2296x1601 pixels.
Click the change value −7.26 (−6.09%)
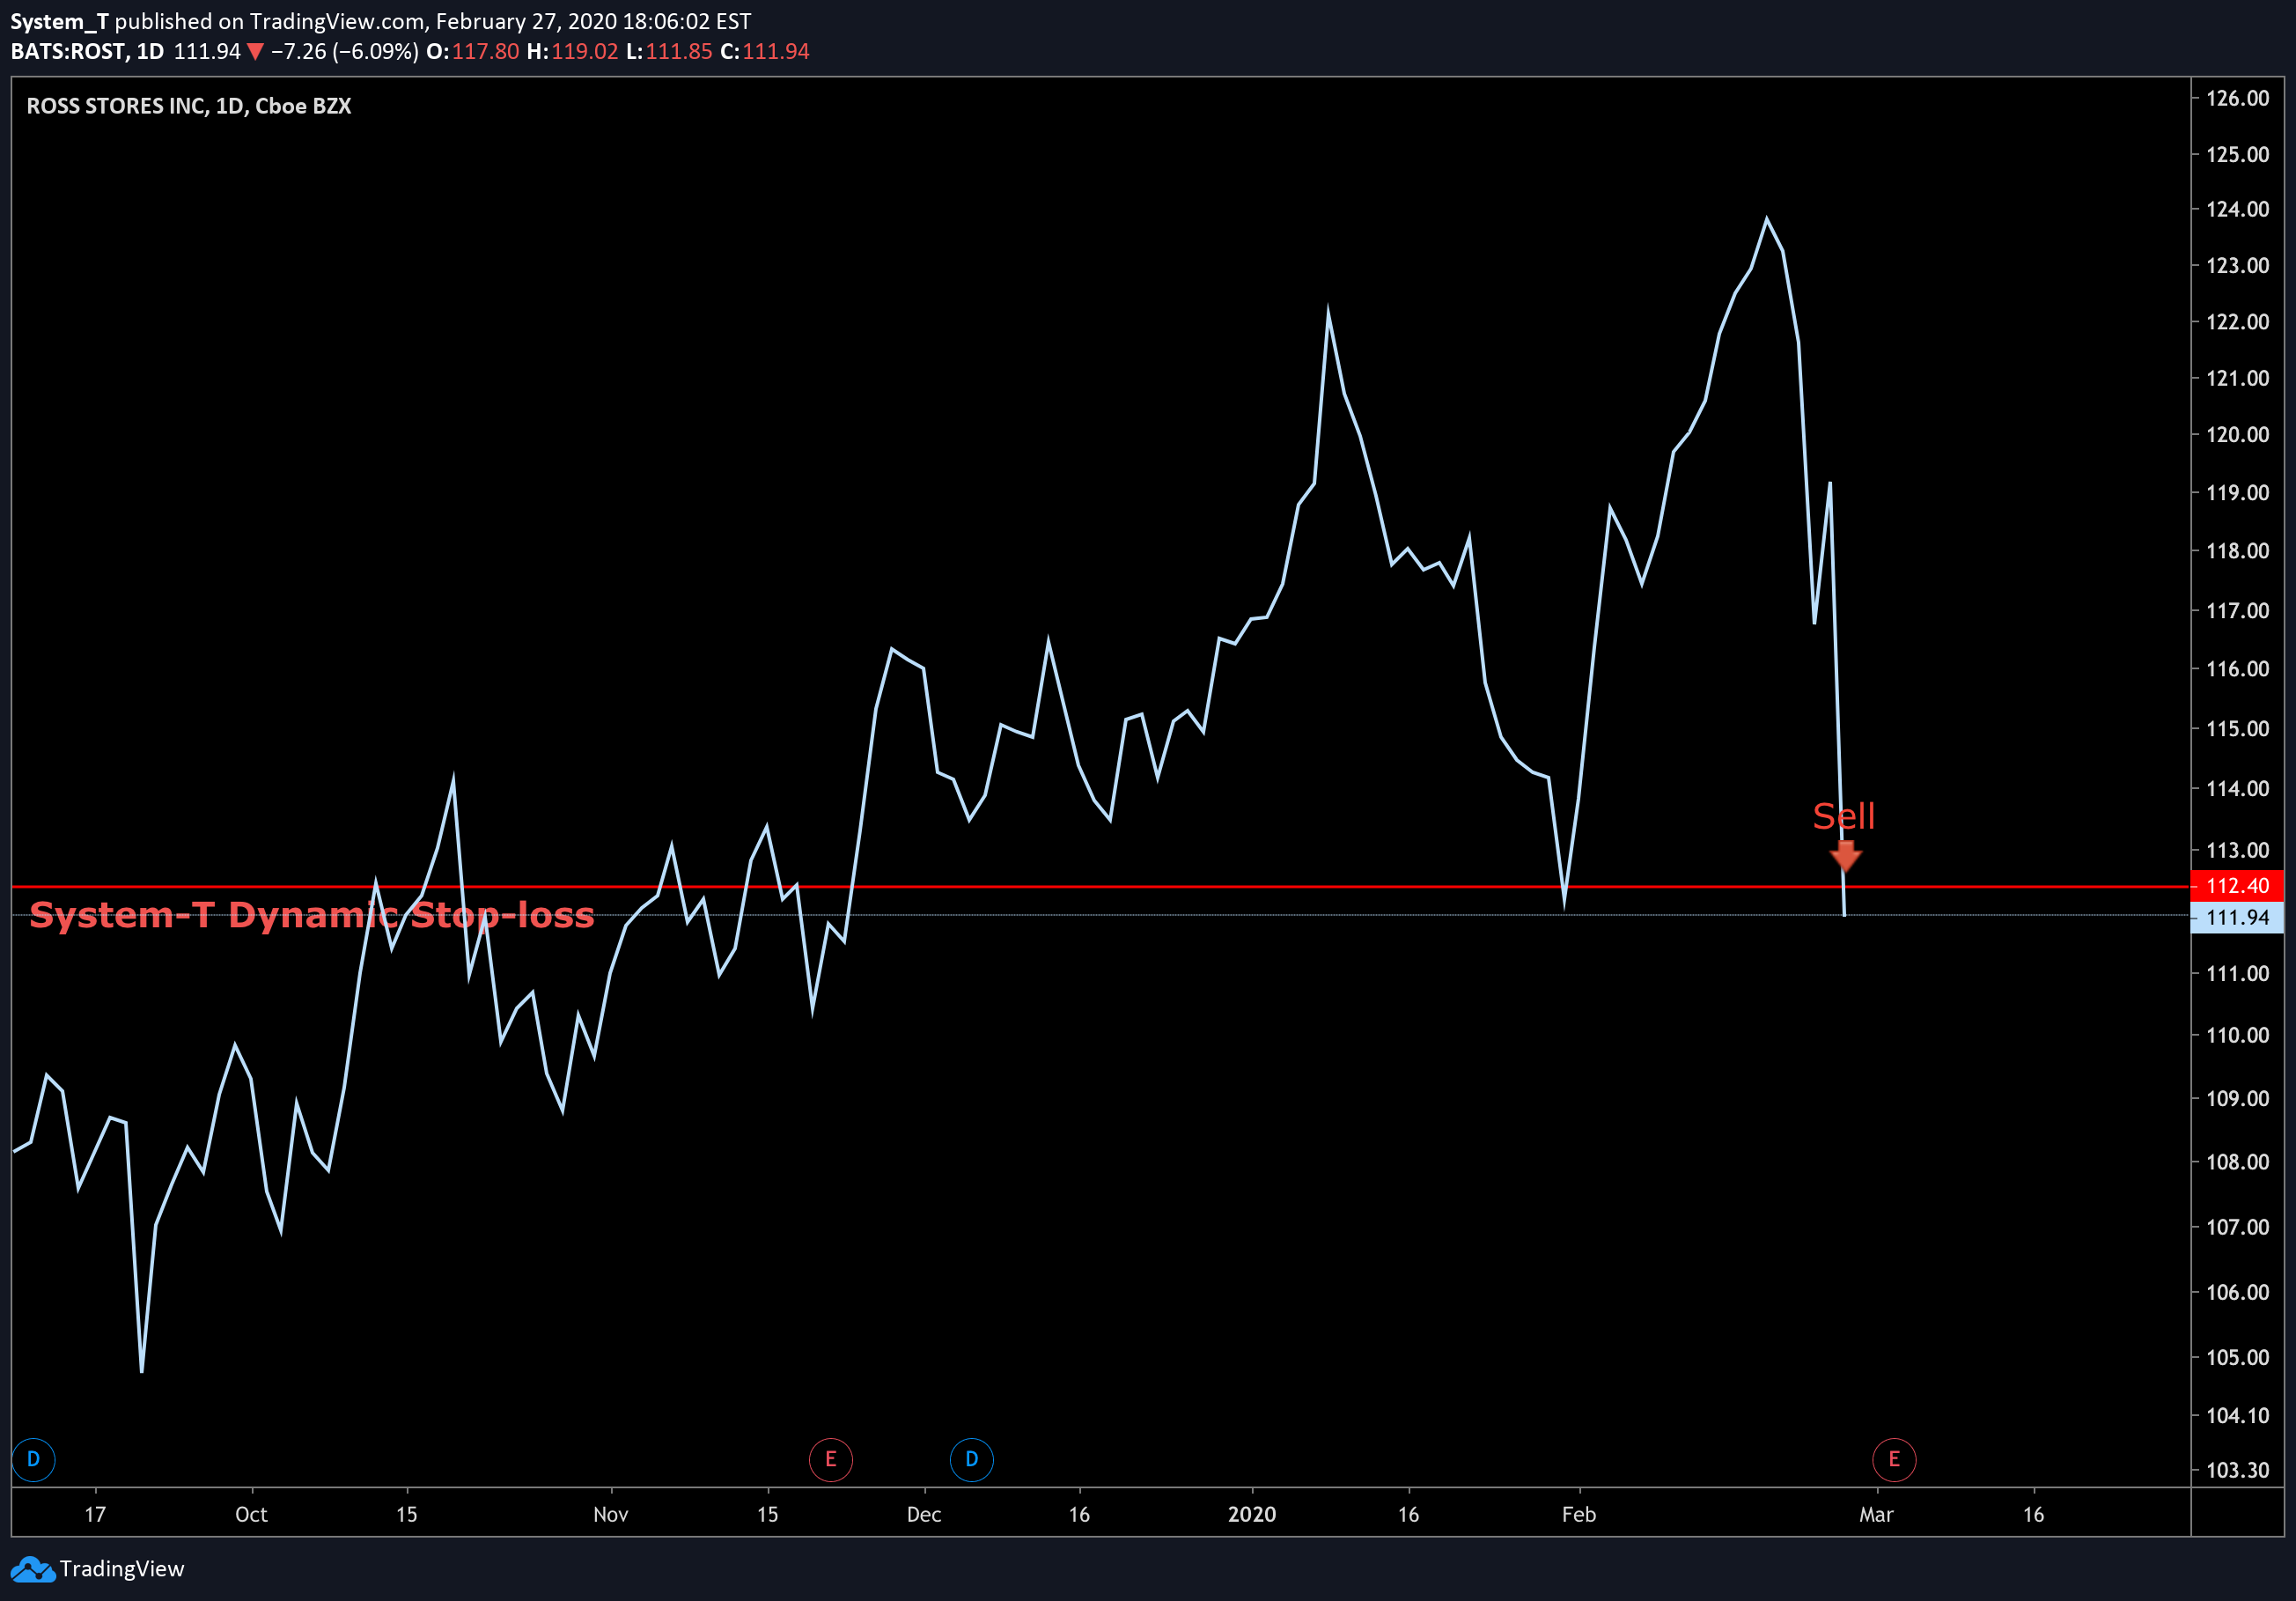coord(344,51)
